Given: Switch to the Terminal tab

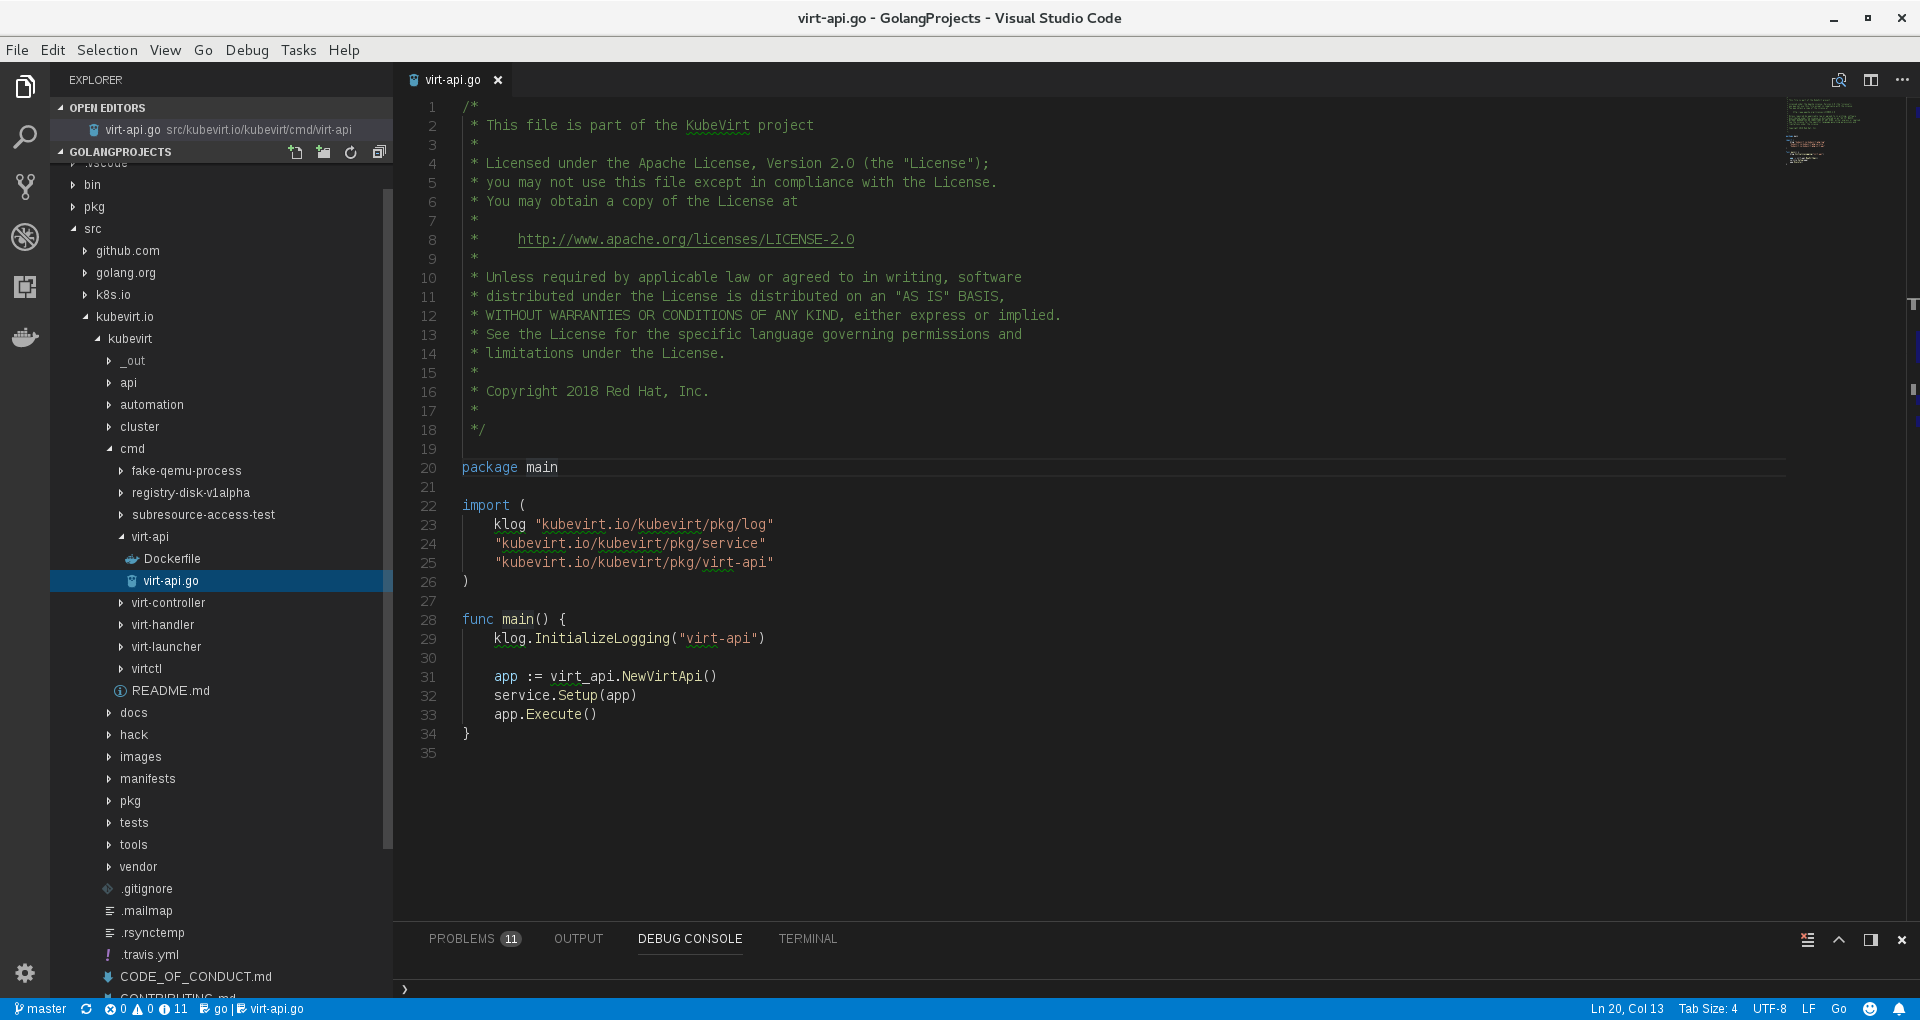Looking at the screenshot, I should [x=807, y=939].
